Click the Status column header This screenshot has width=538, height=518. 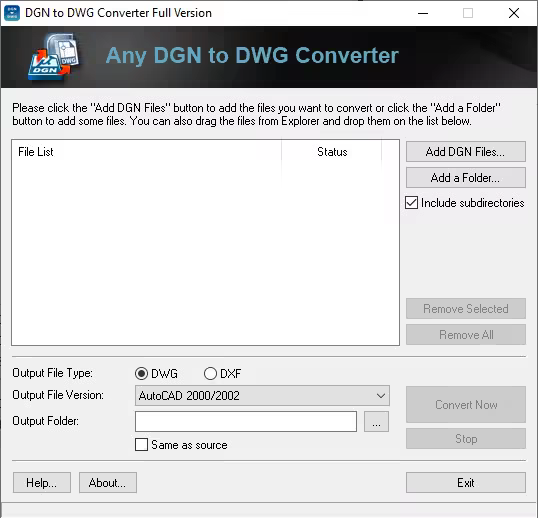coord(332,152)
